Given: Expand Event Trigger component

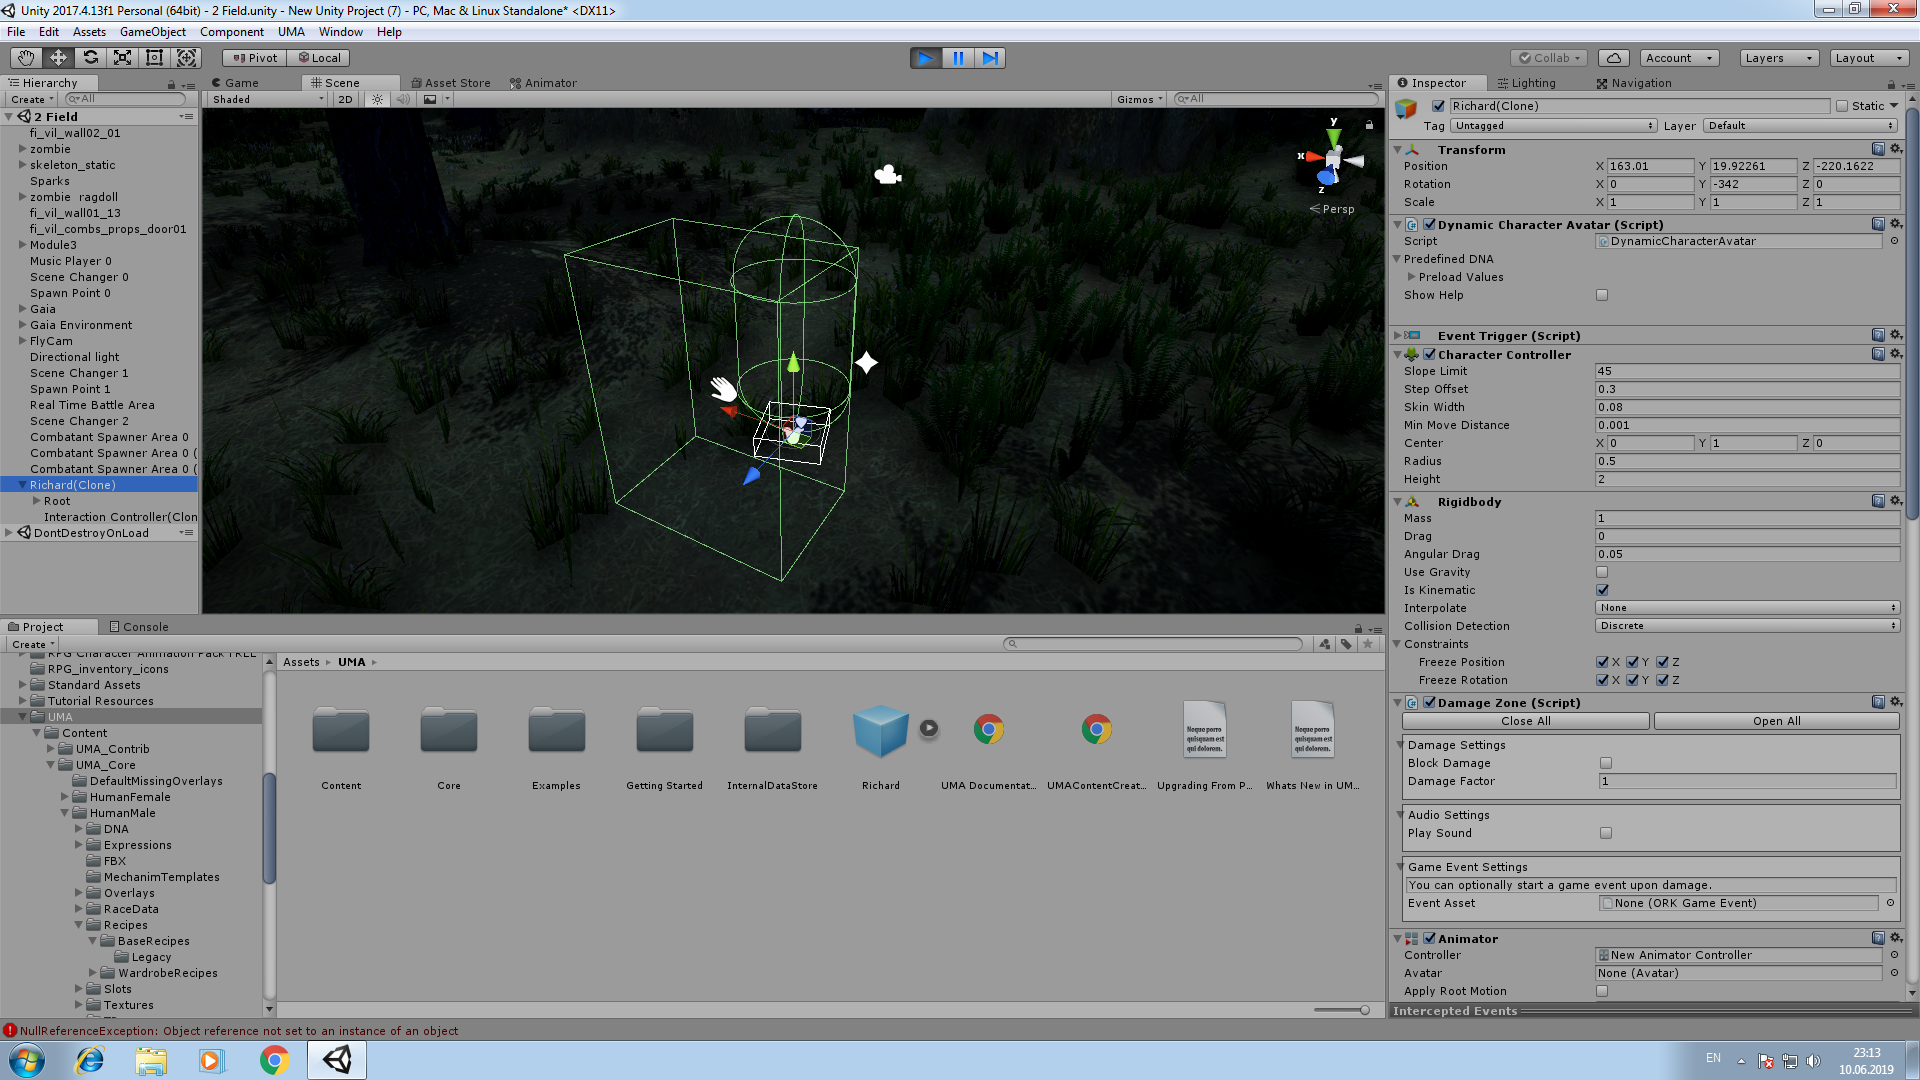Looking at the screenshot, I should tap(1397, 336).
